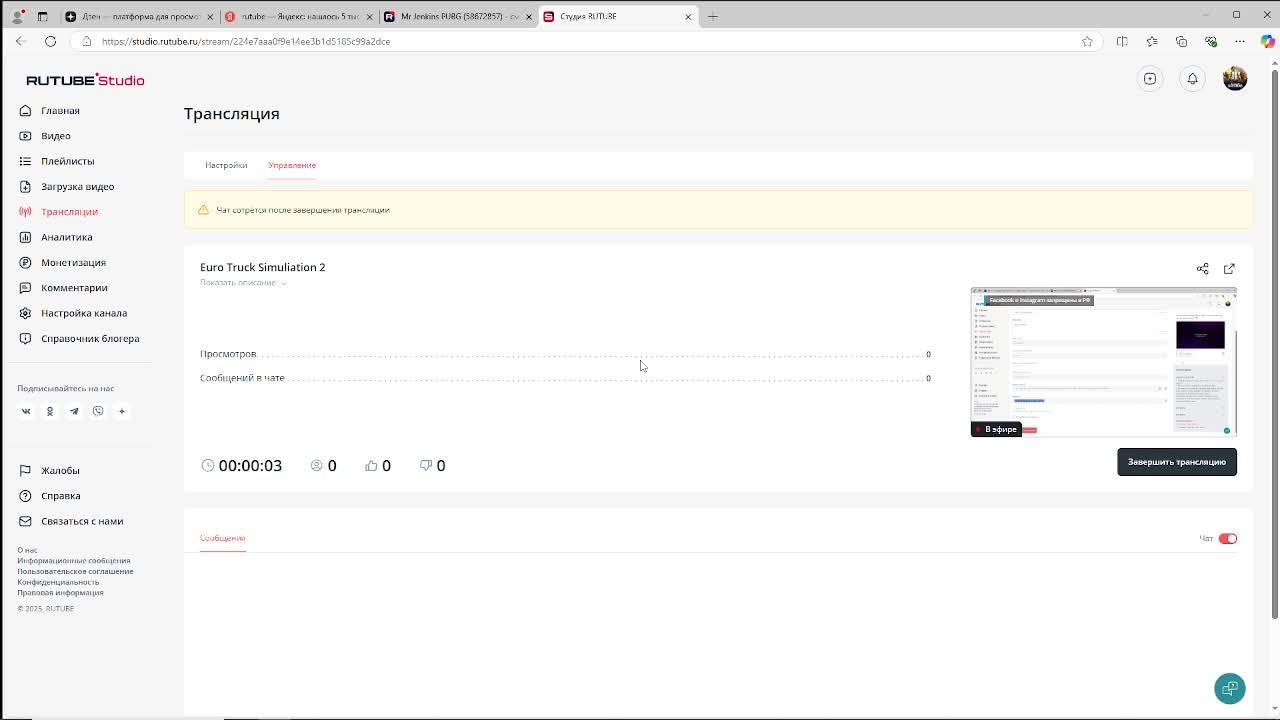Click the Монетизация coin icon

click(25, 262)
